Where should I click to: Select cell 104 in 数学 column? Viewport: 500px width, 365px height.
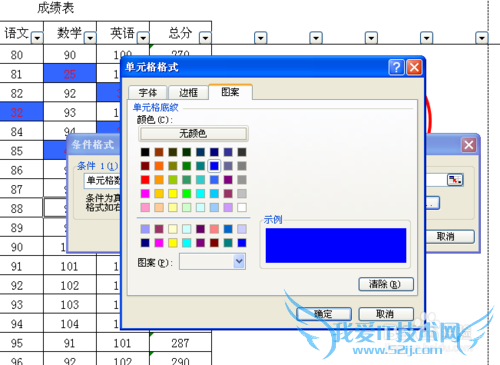tap(70, 324)
